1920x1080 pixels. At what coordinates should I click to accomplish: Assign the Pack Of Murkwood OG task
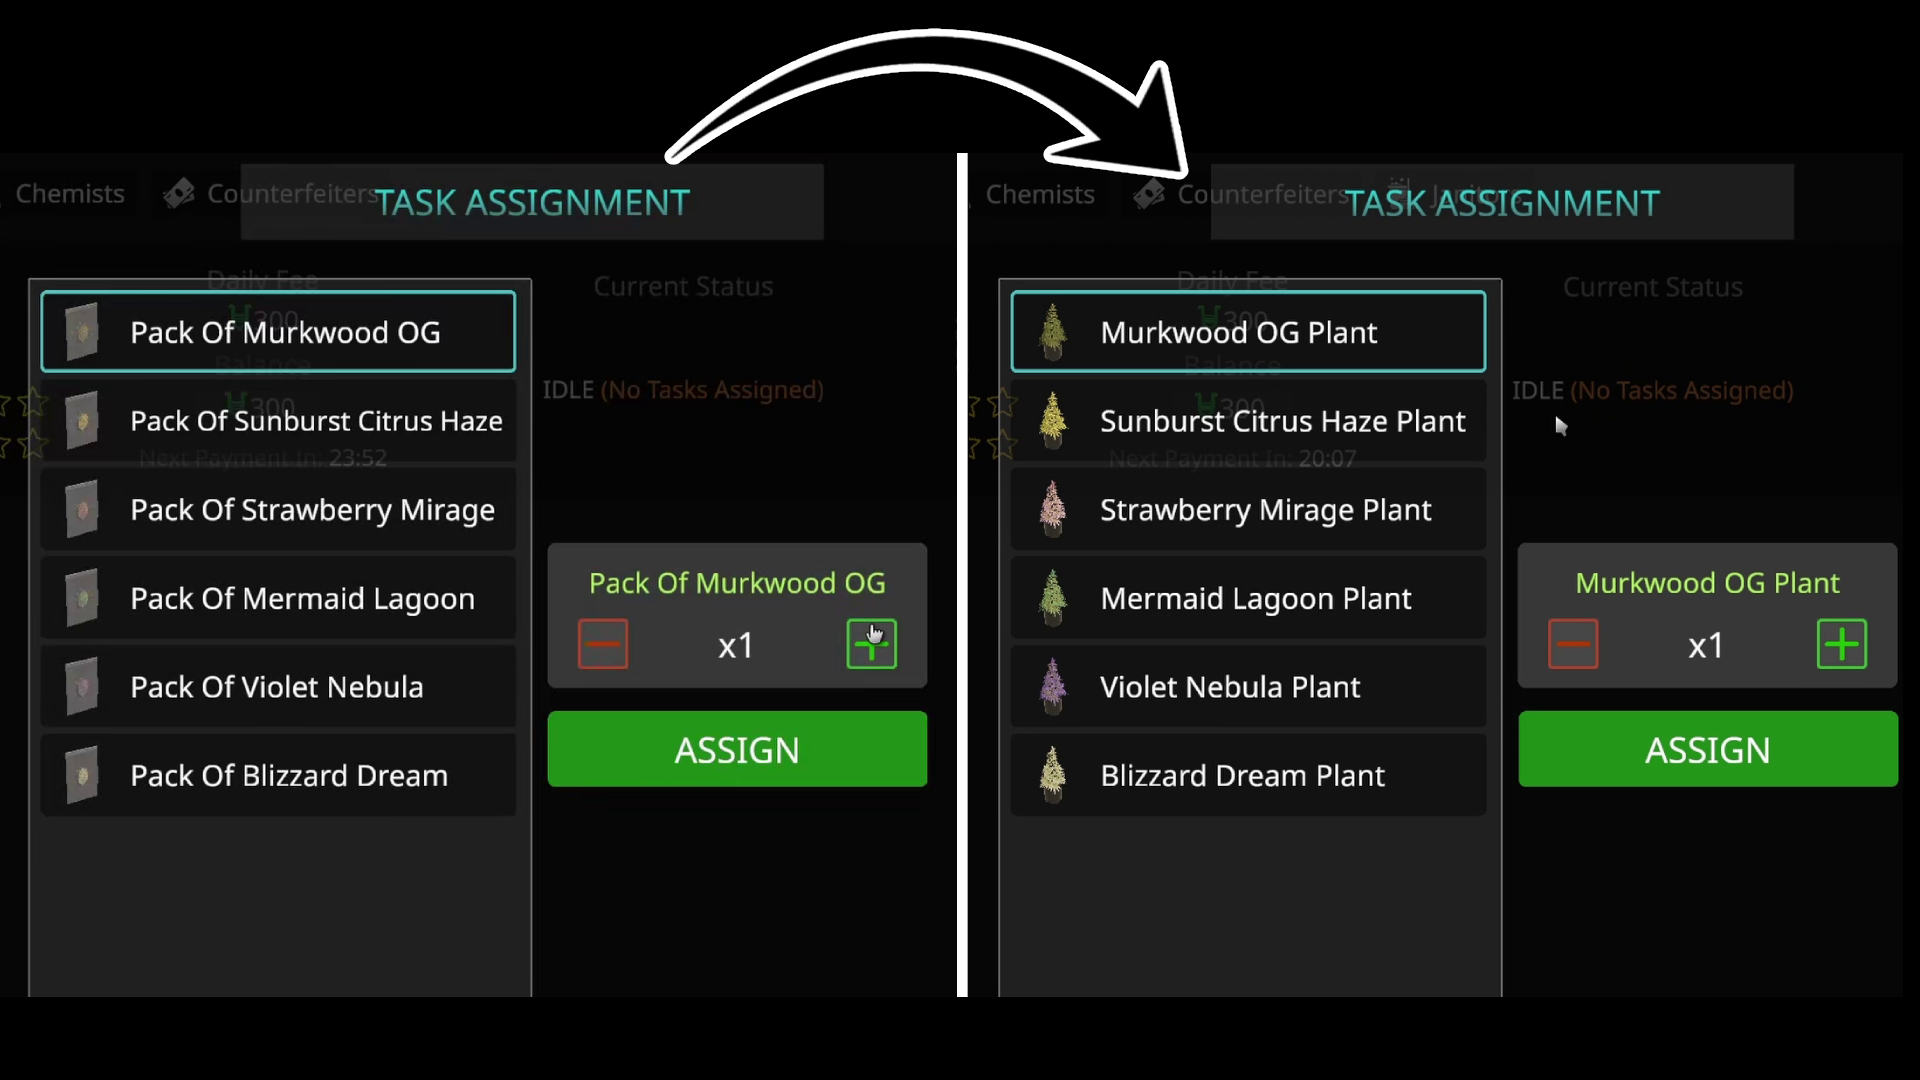point(737,749)
